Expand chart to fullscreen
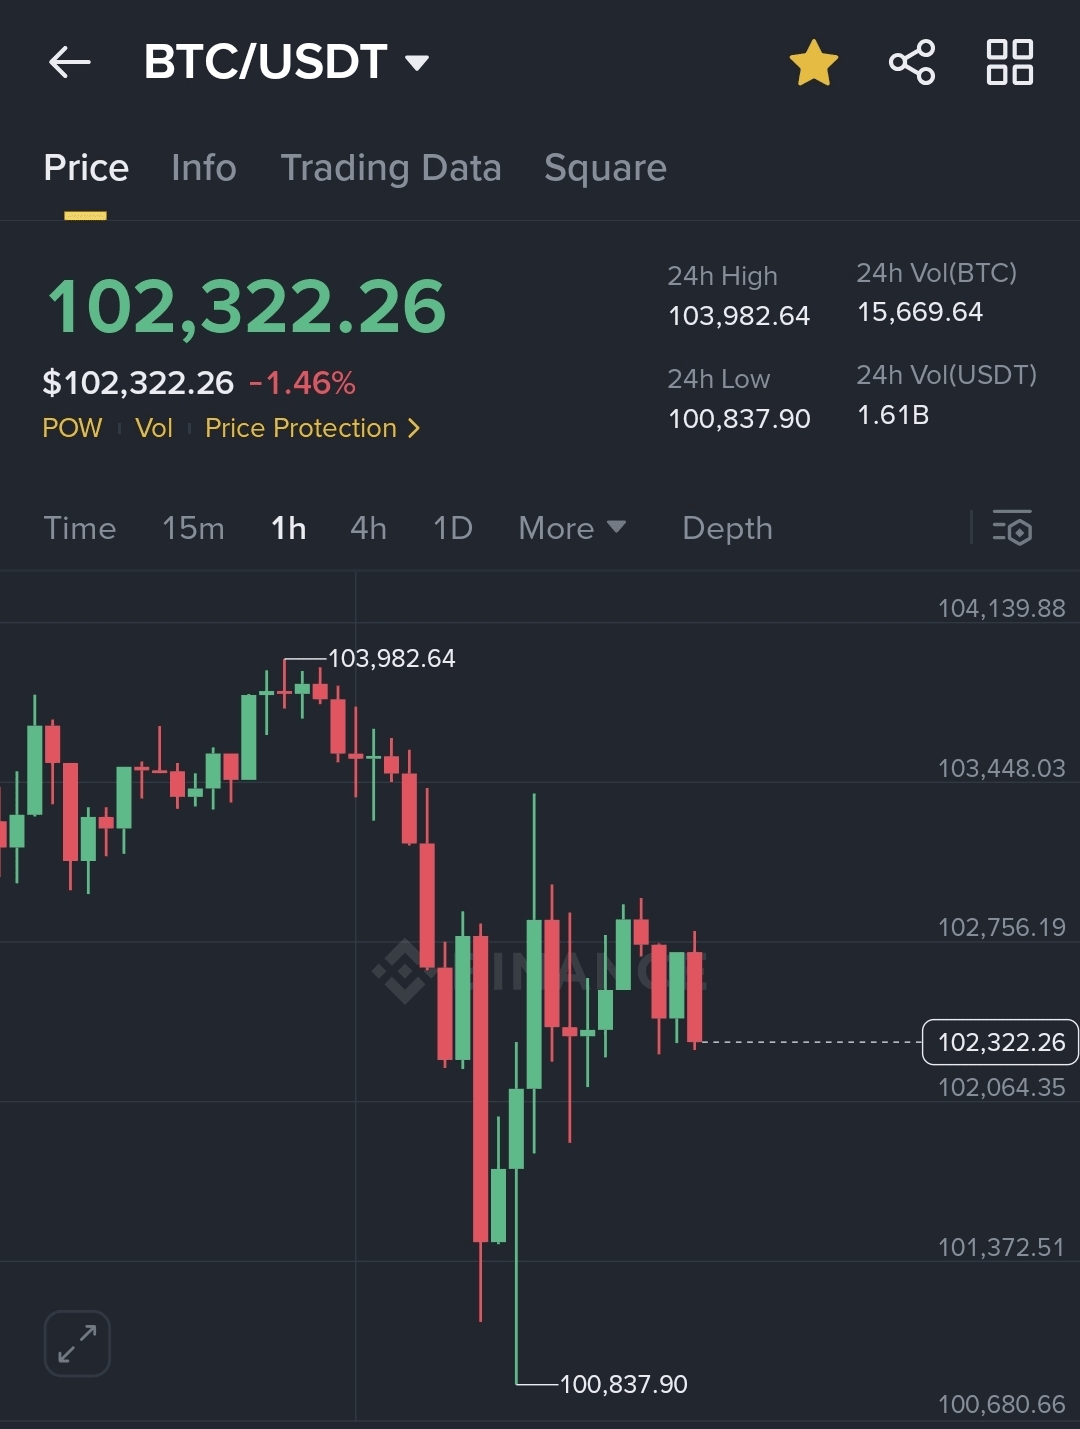 (x=77, y=1343)
